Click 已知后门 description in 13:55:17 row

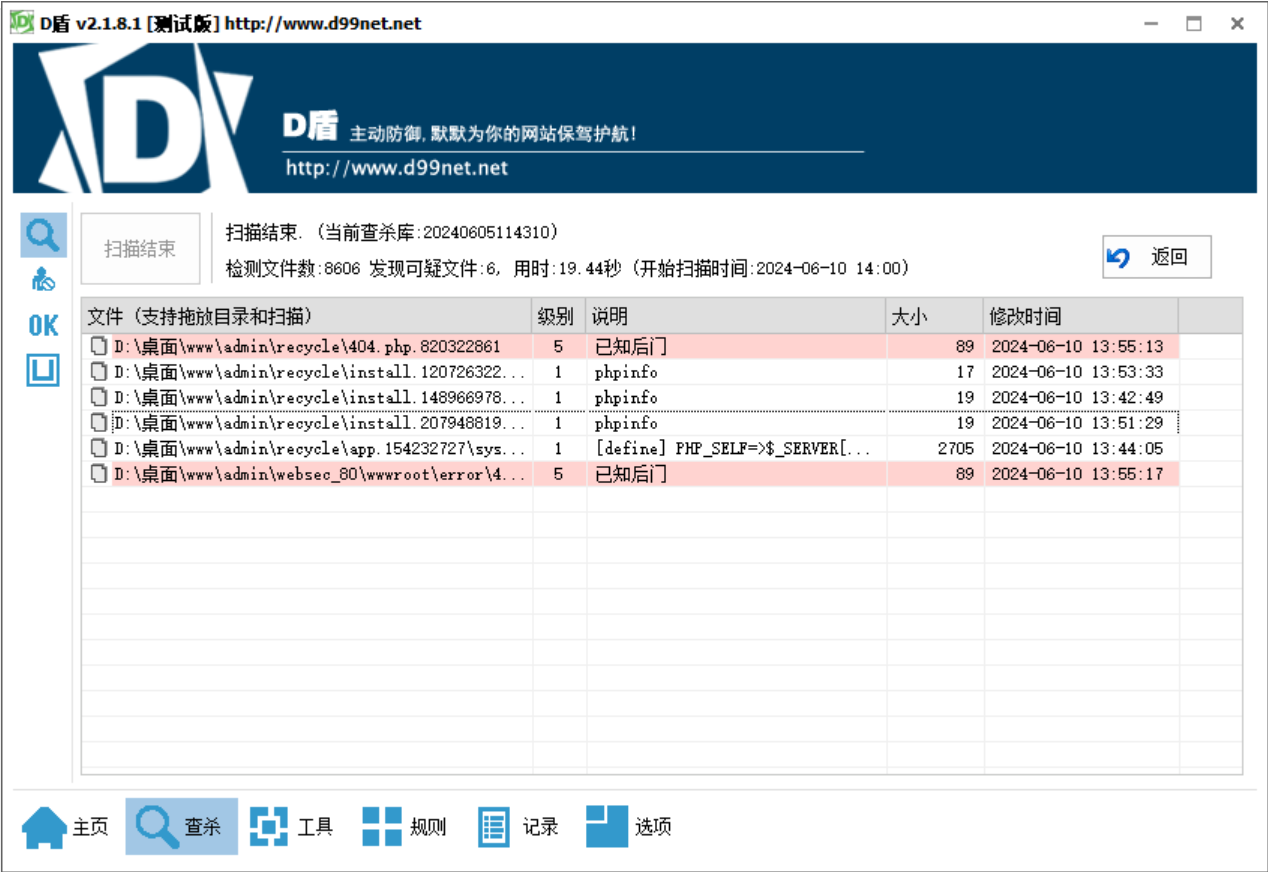tap(630, 474)
